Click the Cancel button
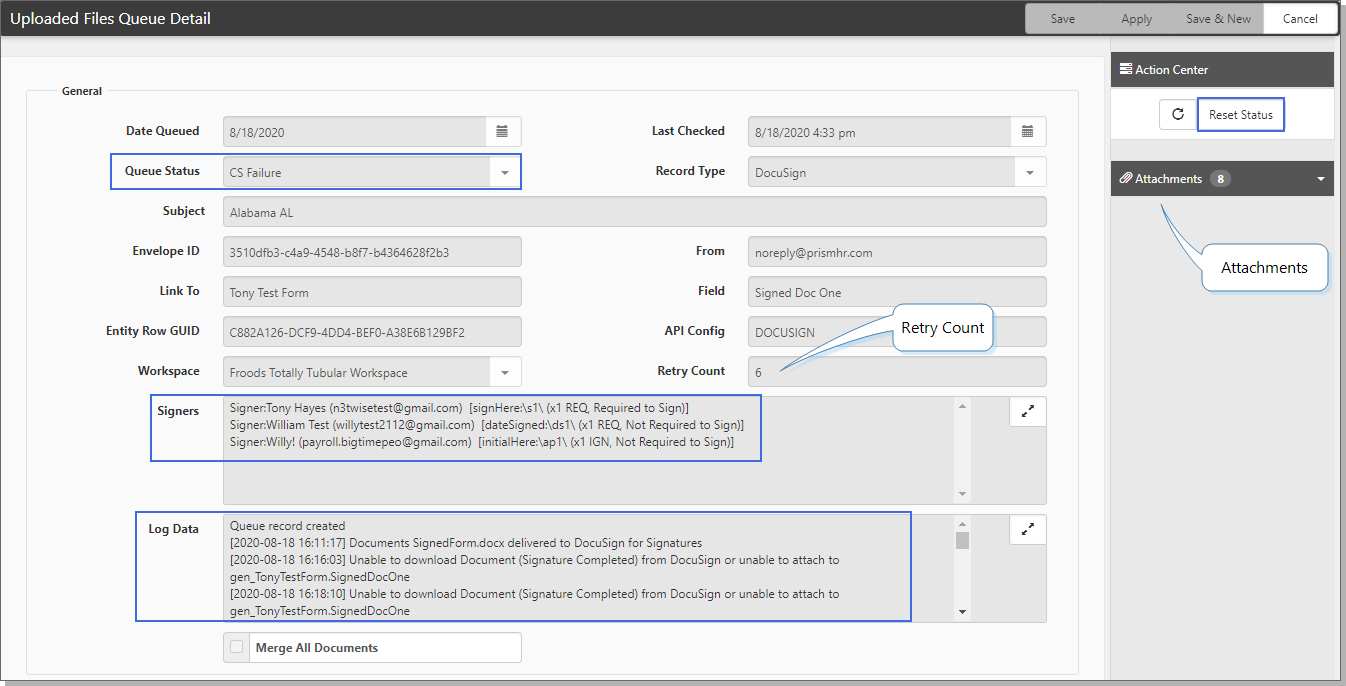Screen dimensions: 1346x686 click(x=1300, y=19)
